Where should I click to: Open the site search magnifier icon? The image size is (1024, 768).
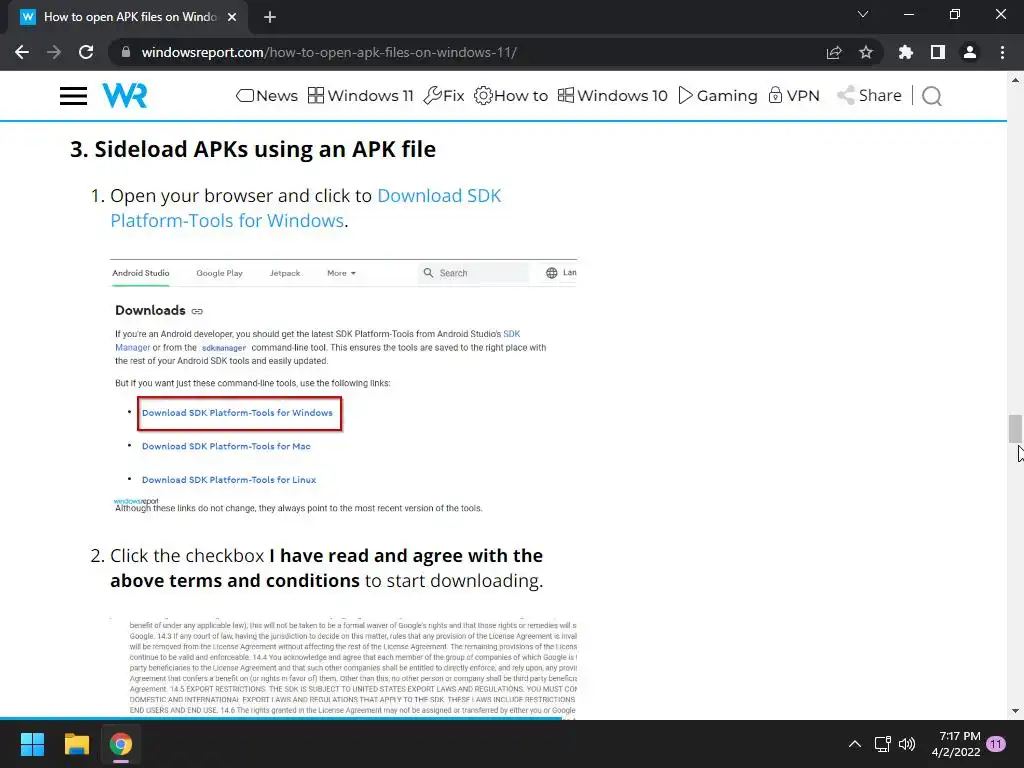(932, 96)
